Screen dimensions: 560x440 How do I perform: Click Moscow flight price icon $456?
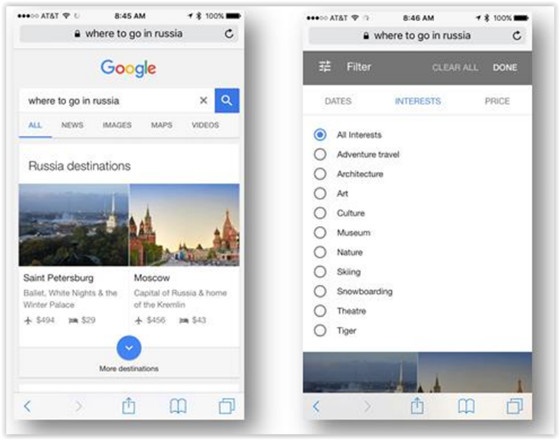coord(139,320)
